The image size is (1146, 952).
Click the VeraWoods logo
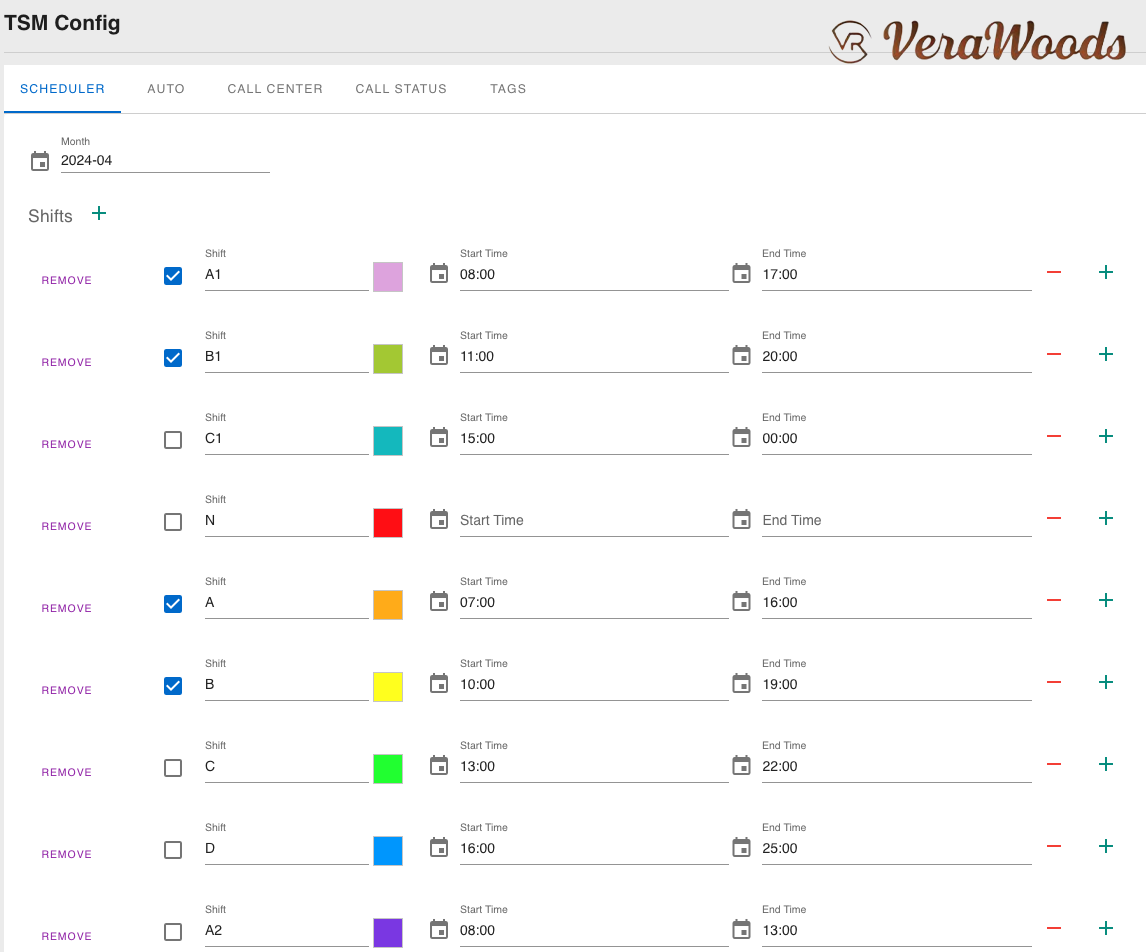[978, 41]
